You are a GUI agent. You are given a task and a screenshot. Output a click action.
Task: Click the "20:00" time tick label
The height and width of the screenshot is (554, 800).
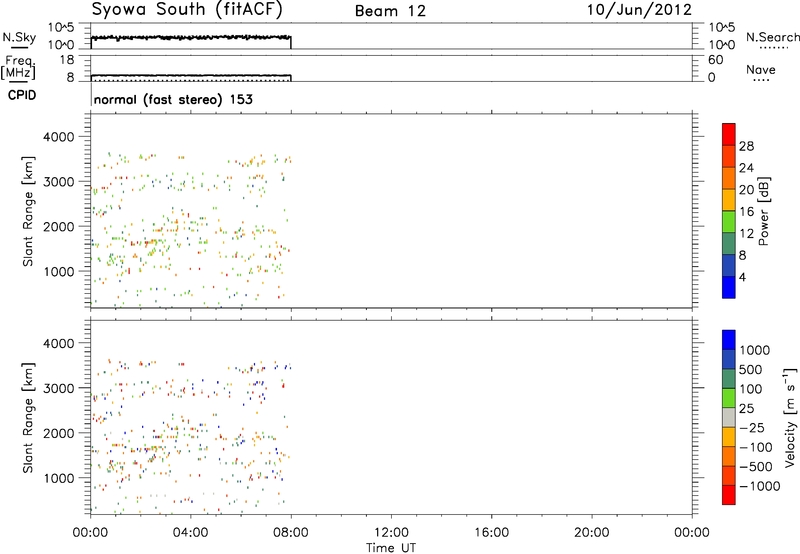pyautogui.click(x=592, y=533)
